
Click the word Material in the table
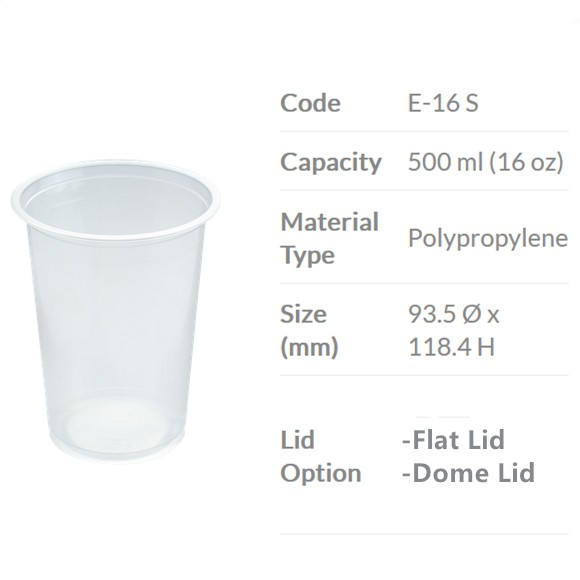(x=329, y=222)
